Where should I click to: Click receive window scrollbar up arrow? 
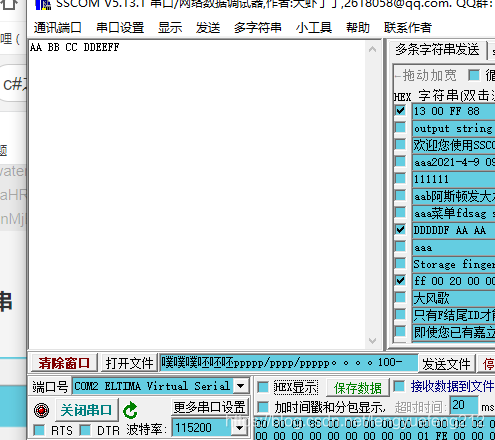(x=373, y=50)
